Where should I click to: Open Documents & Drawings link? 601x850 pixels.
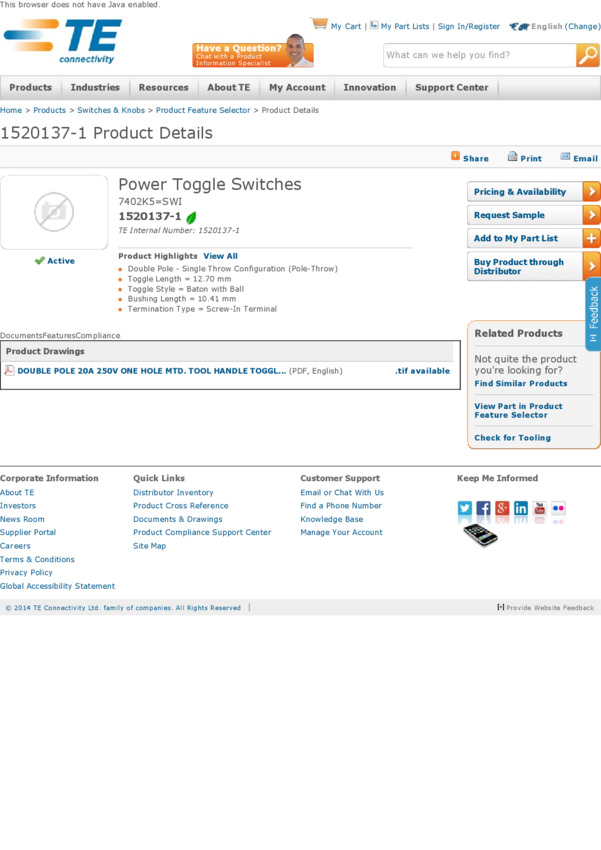[178, 519]
